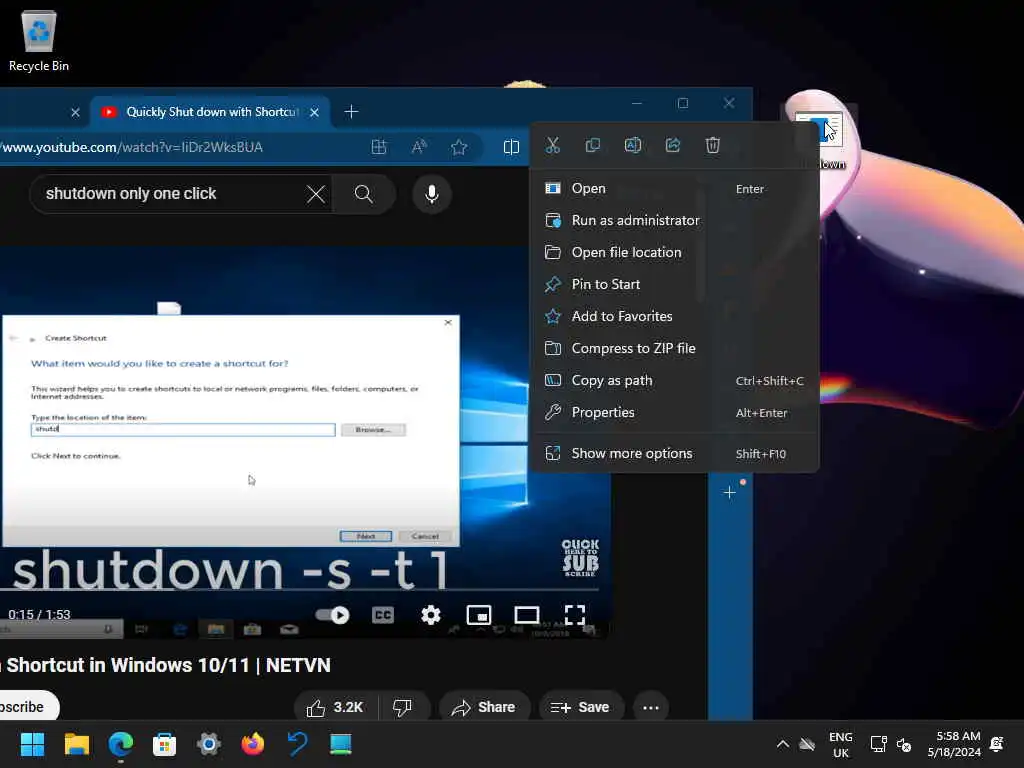Image resolution: width=1024 pixels, height=768 pixels.
Task: Choose Copy as path
Action: click(674, 381)
